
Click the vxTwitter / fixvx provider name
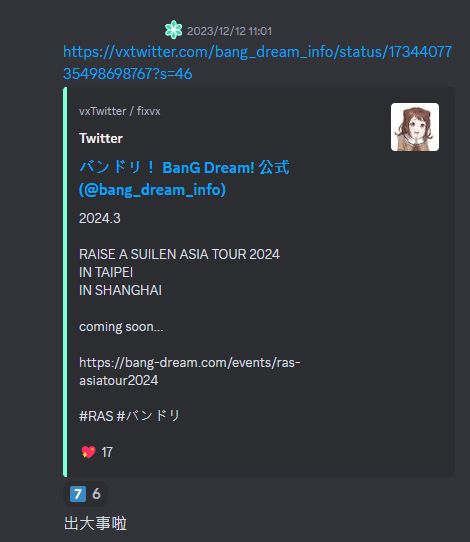pos(120,111)
